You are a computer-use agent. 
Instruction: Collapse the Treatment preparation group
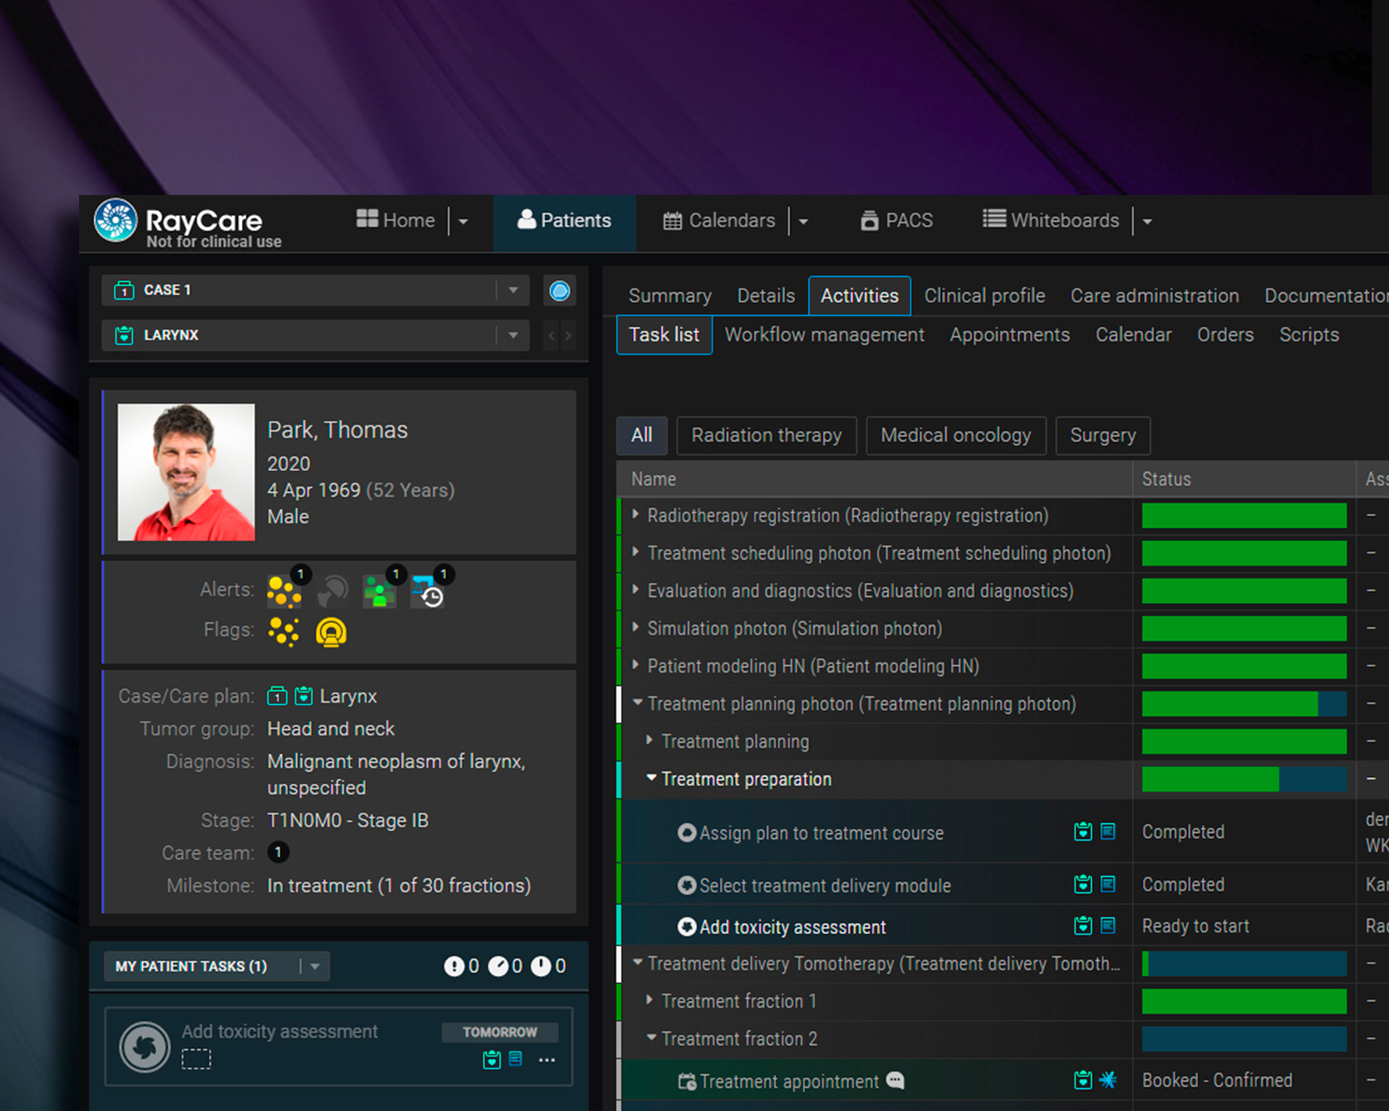pyautogui.click(x=651, y=778)
